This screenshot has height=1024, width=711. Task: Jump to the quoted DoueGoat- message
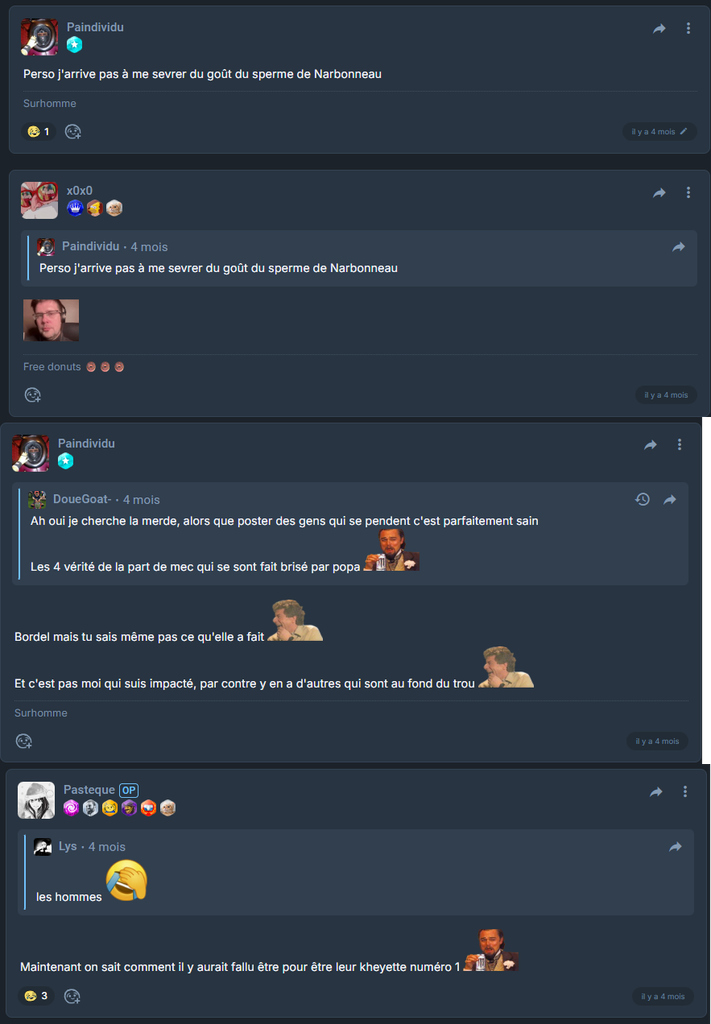coord(670,500)
